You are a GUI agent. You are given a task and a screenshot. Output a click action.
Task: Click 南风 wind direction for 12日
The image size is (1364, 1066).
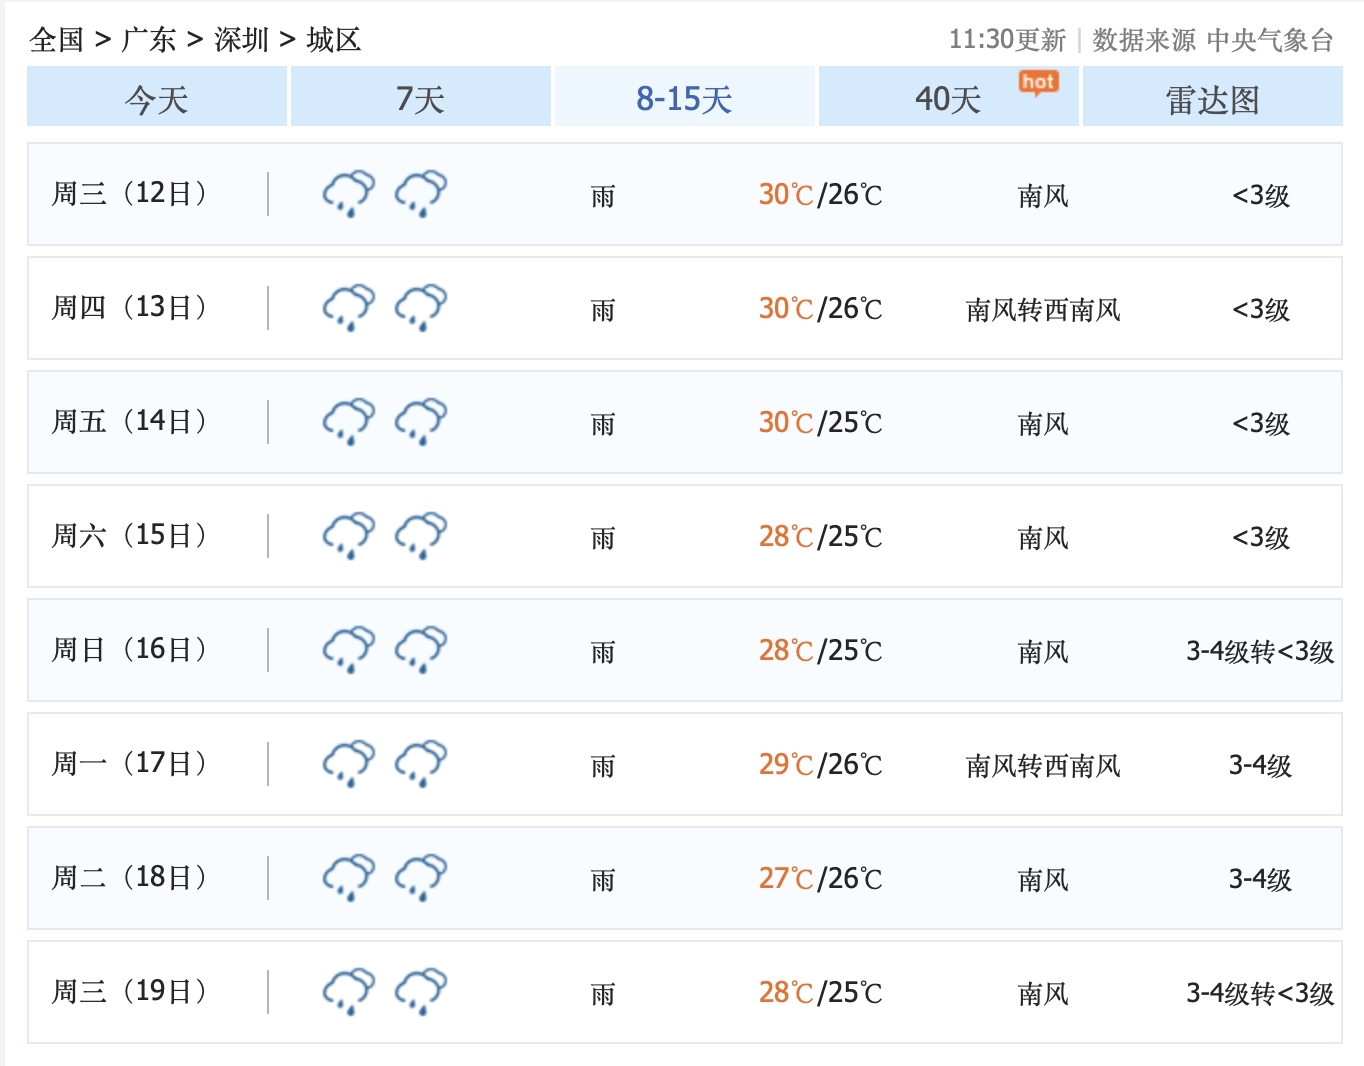tap(1043, 196)
